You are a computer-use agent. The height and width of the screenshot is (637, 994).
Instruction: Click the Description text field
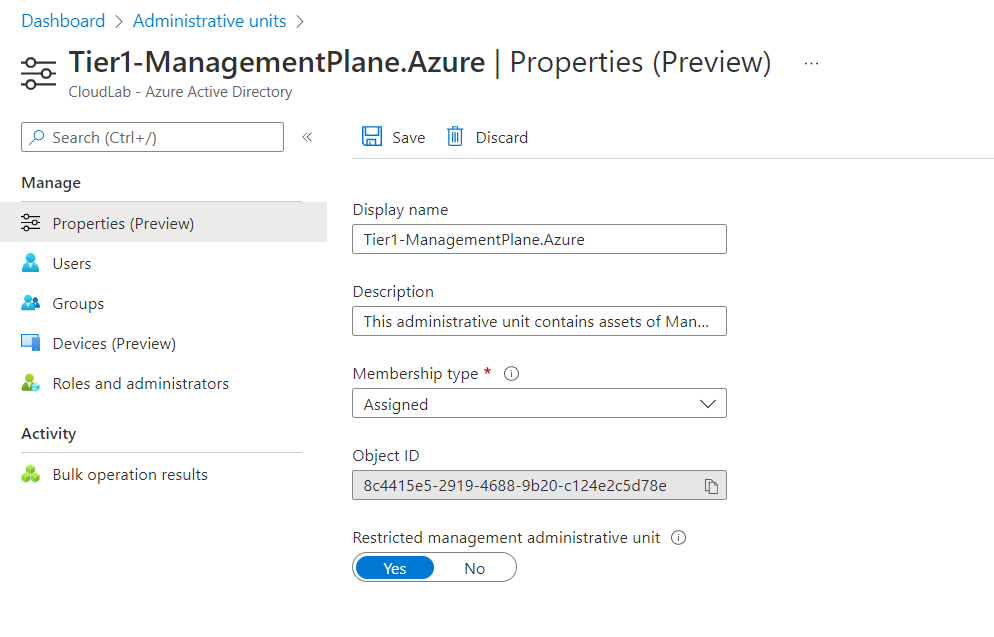pyautogui.click(x=539, y=321)
